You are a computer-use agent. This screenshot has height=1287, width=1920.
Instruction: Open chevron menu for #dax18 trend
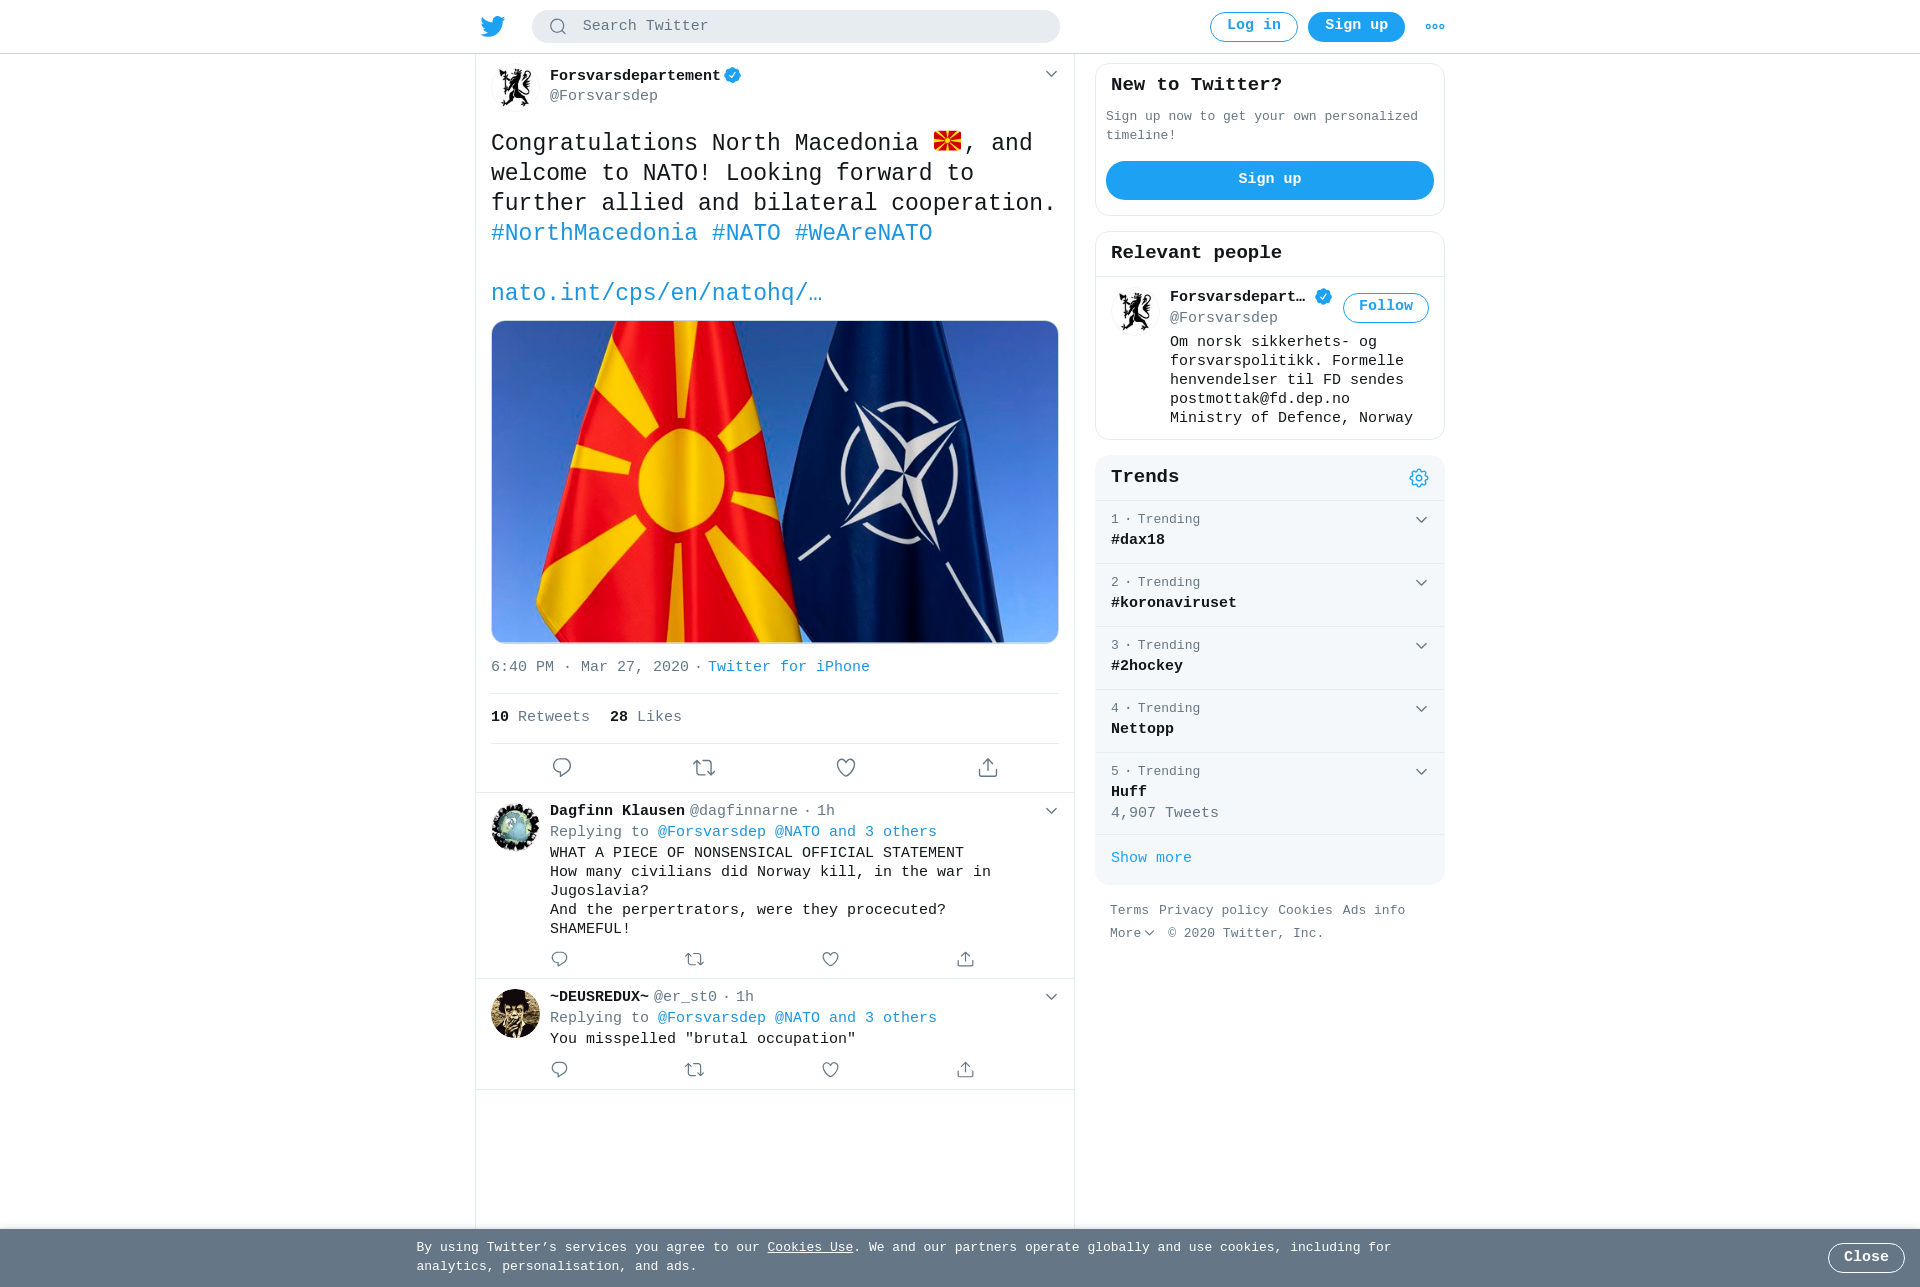point(1421,520)
